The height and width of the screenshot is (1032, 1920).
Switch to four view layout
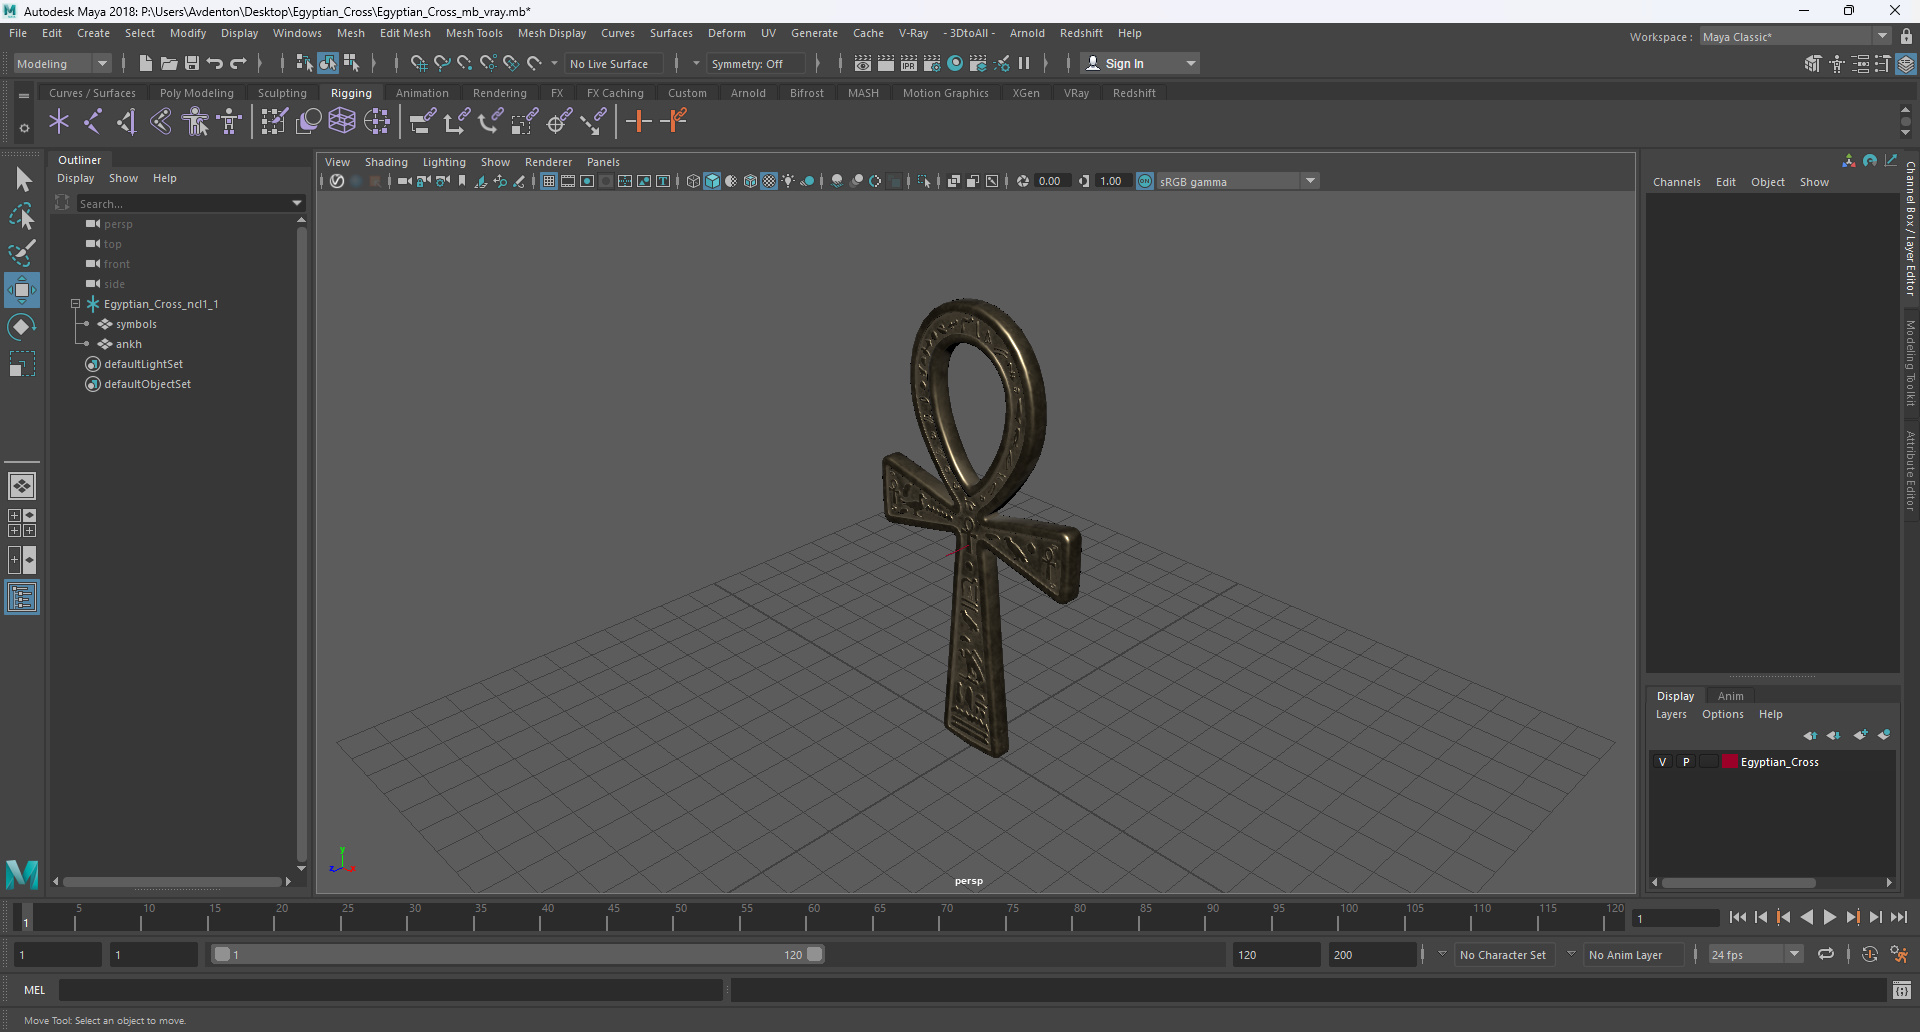(x=22, y=523)
